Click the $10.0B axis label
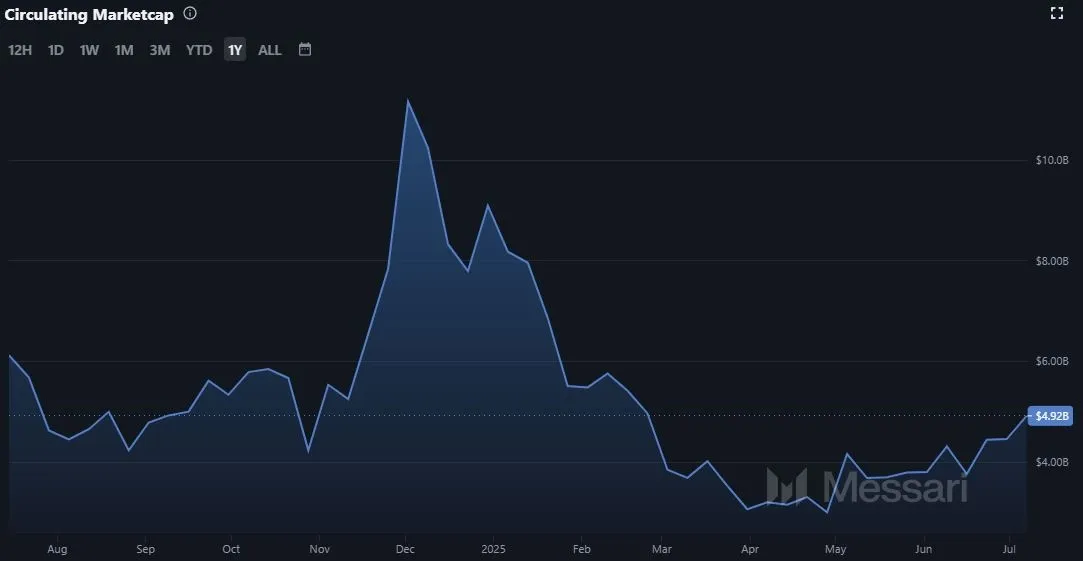 coord(1052,160)
